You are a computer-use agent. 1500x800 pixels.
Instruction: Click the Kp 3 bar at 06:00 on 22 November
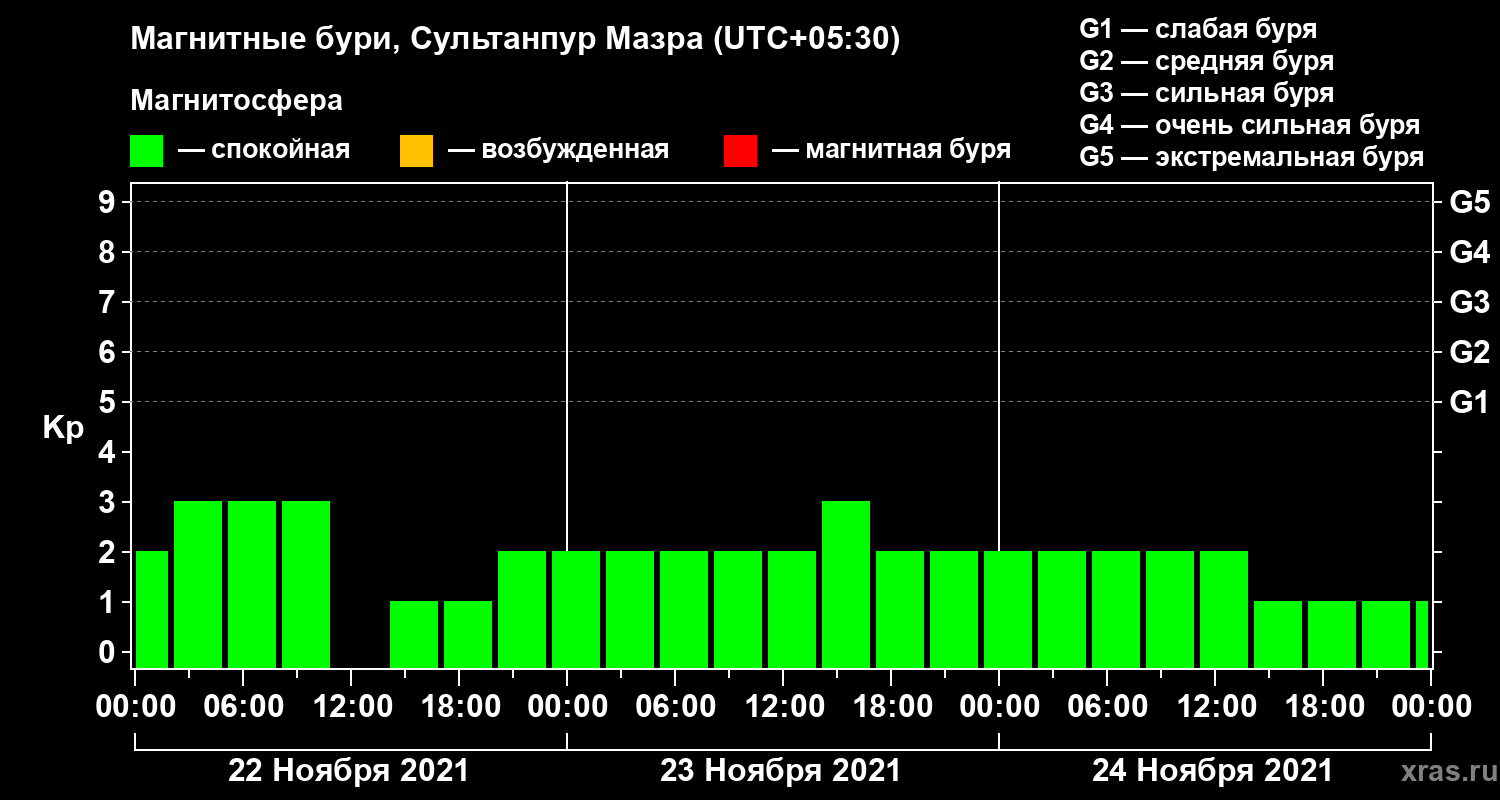coord(252,584)
